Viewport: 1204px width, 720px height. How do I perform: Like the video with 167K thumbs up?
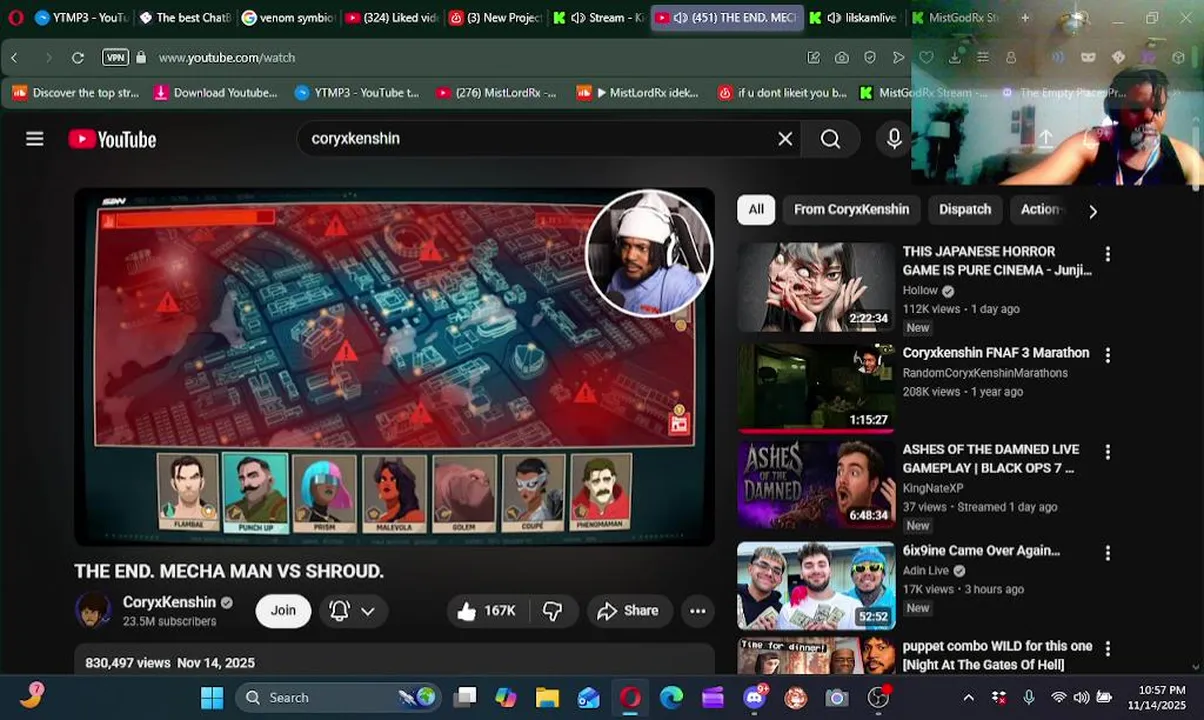pos(487,611)
